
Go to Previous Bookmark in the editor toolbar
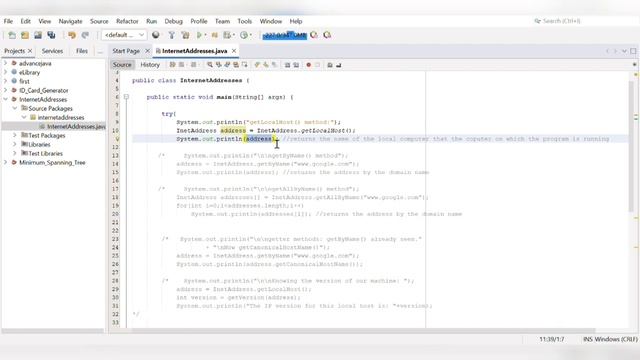[257, 64]
